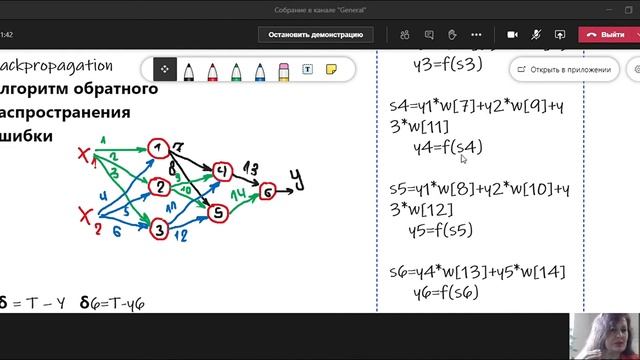Choose the blue pen tool
640x360 pixels.
tap(260, 72)
